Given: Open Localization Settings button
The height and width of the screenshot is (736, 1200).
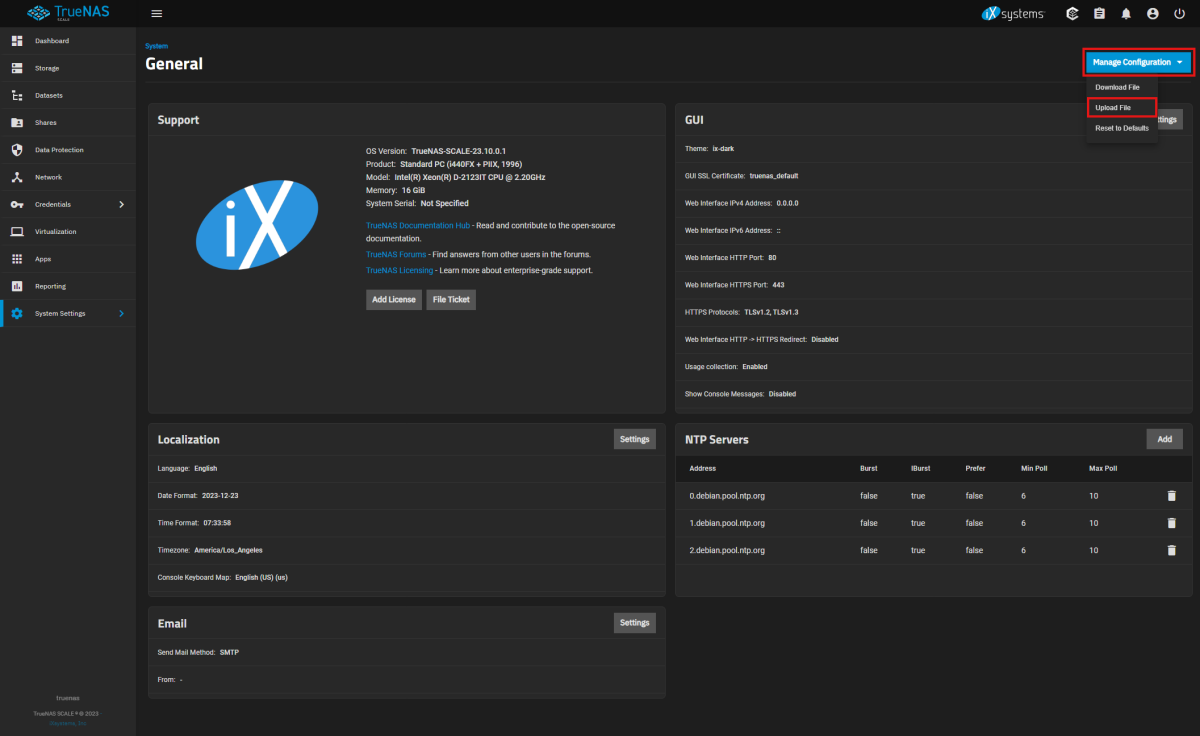Looking at the screenshot, I should click(x=635, y=438).
